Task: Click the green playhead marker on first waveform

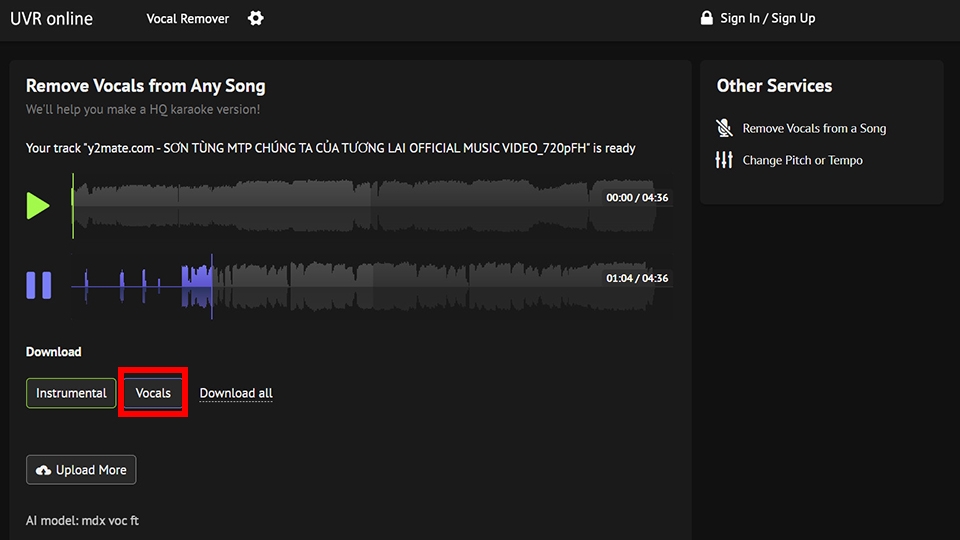Action: click(72, 205)
